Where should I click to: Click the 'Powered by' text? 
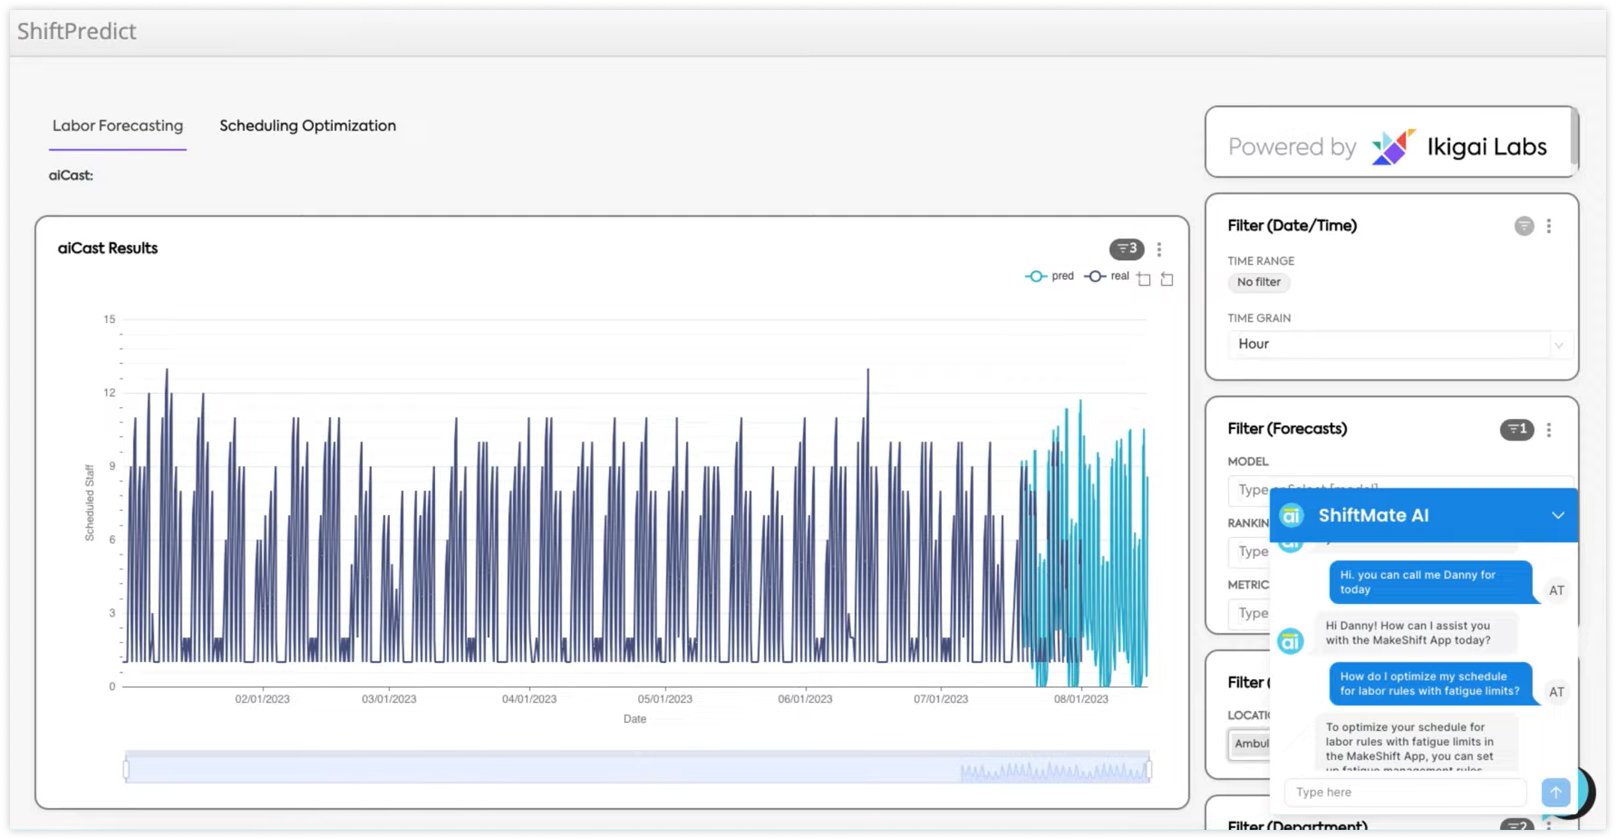[x=1292, y=147]
